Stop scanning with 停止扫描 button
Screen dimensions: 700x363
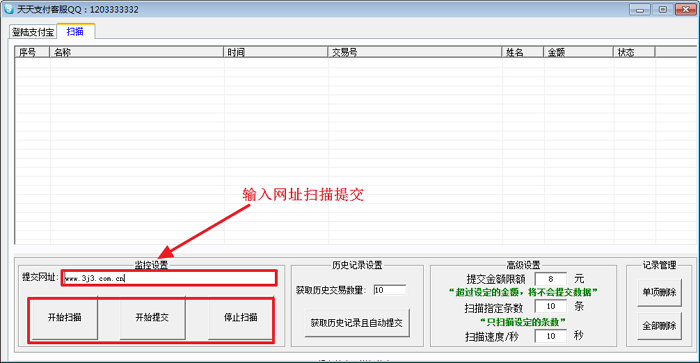click(240, 317)
